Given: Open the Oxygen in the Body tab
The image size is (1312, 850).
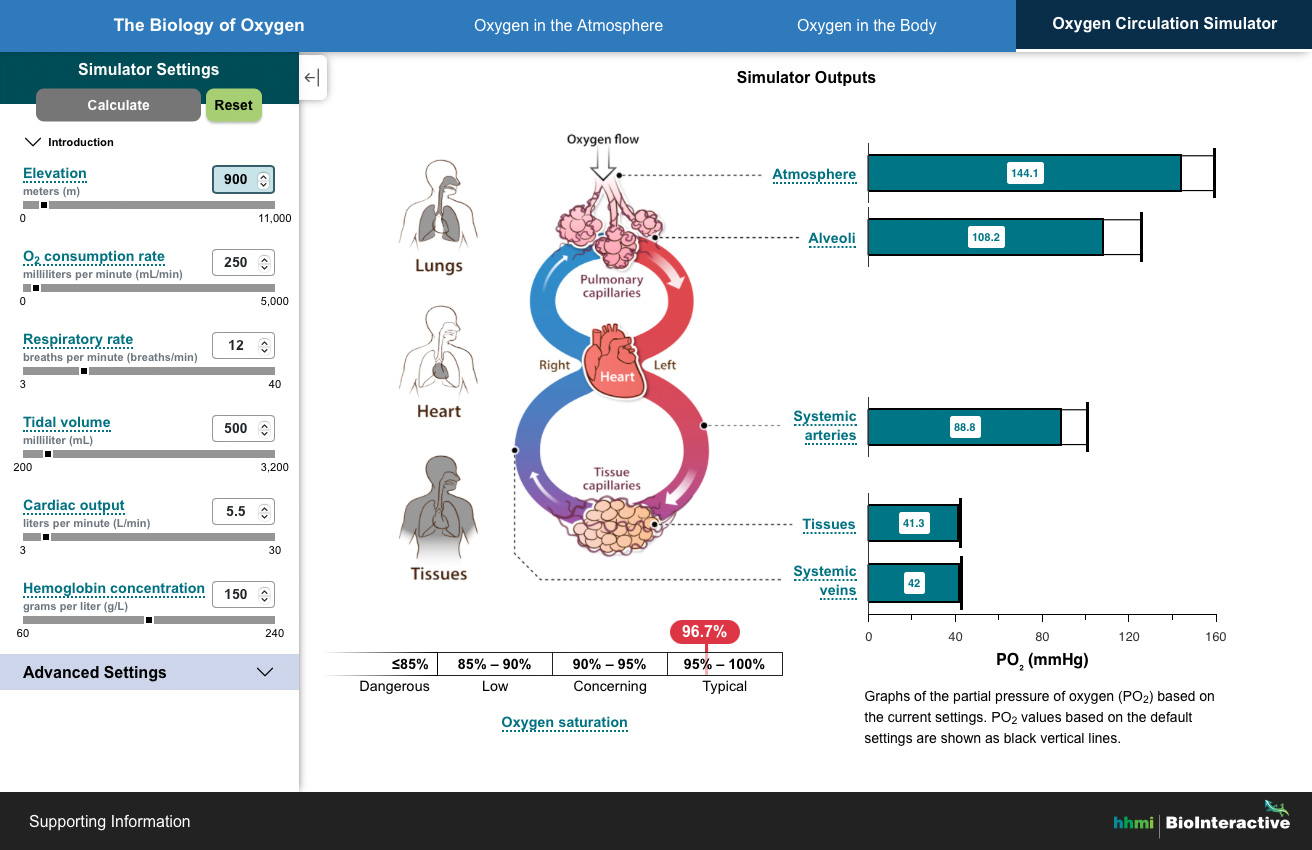Looking at the screenshot, I should coord(866,25).
